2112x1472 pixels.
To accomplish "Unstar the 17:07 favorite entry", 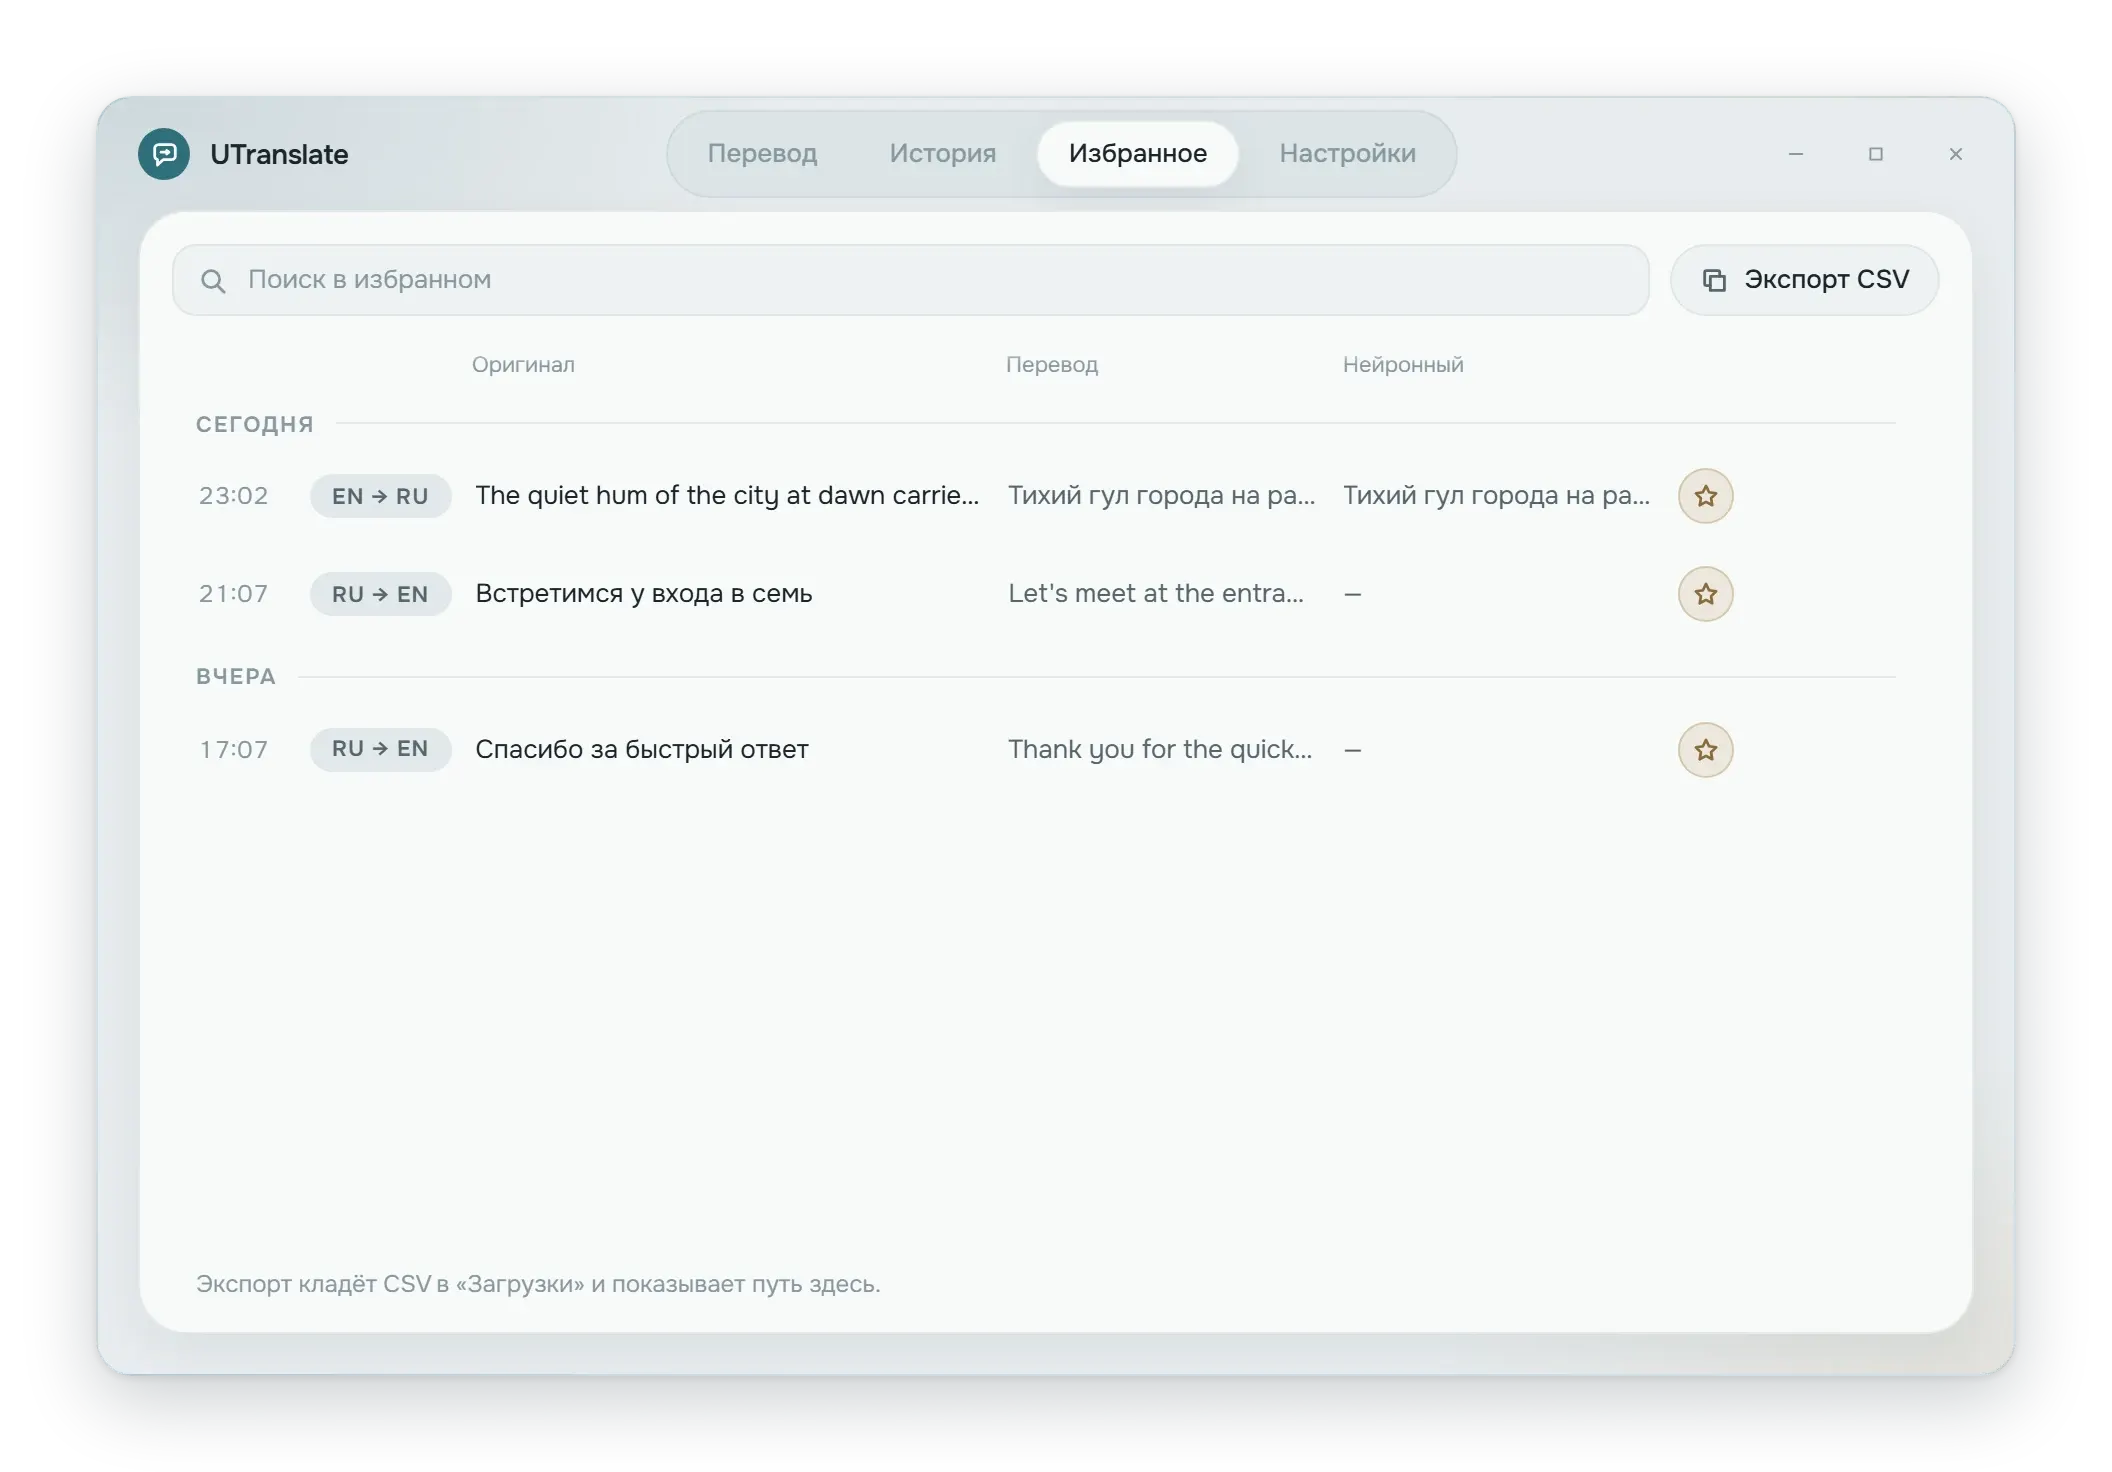I will coord(1705,750).
